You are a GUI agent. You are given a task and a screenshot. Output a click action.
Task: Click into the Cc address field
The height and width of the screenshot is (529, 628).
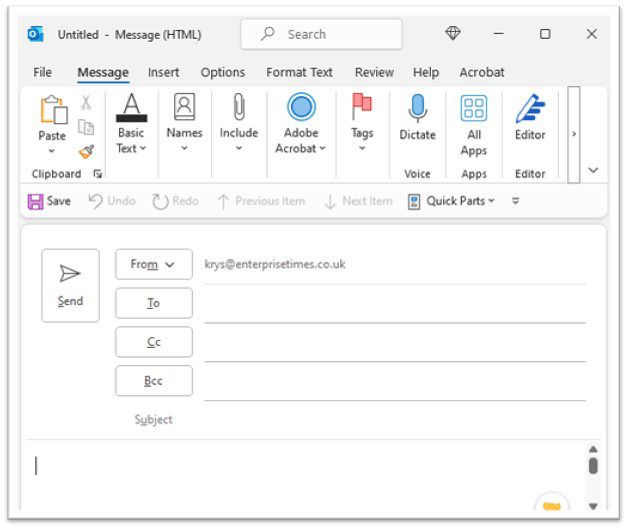coord(395,343)
